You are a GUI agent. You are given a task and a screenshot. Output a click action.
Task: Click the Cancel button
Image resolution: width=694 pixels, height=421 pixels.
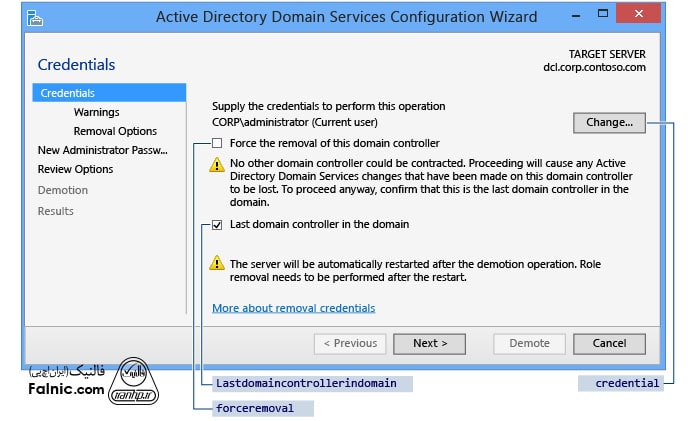609,343
